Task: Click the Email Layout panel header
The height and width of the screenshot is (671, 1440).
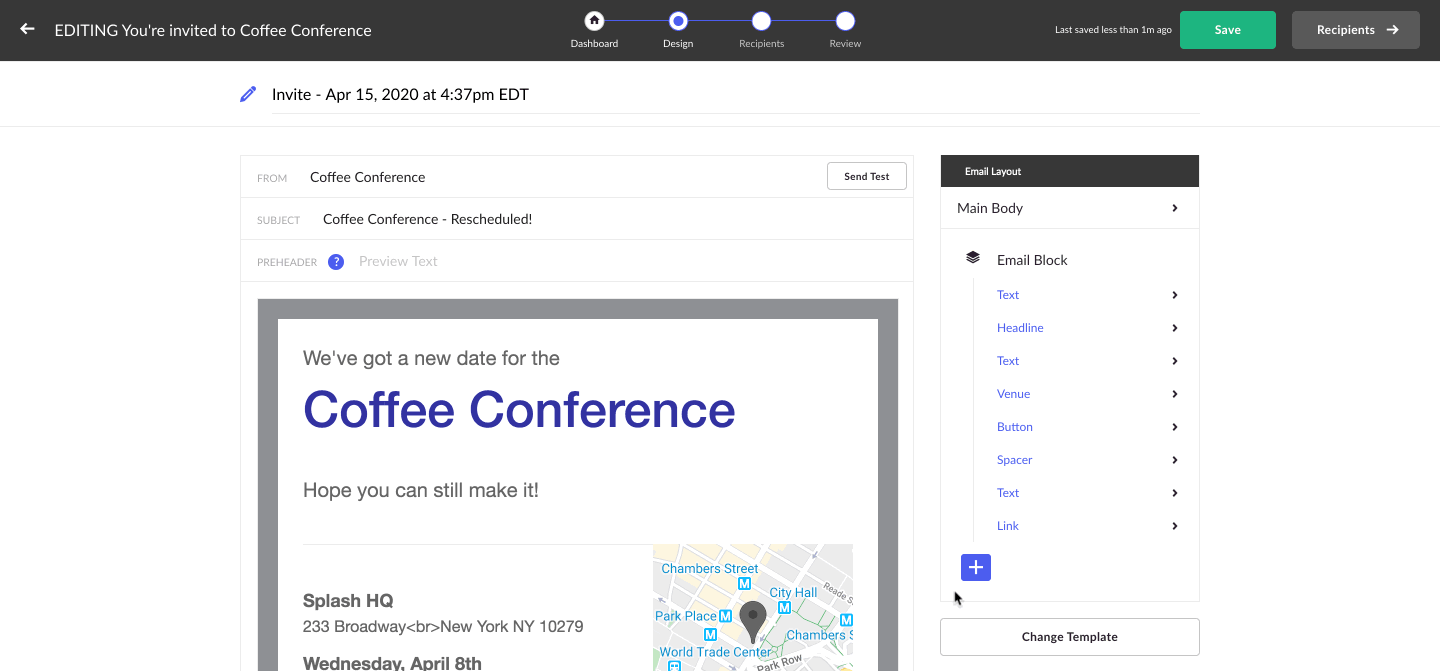Action: [1070, 171]
